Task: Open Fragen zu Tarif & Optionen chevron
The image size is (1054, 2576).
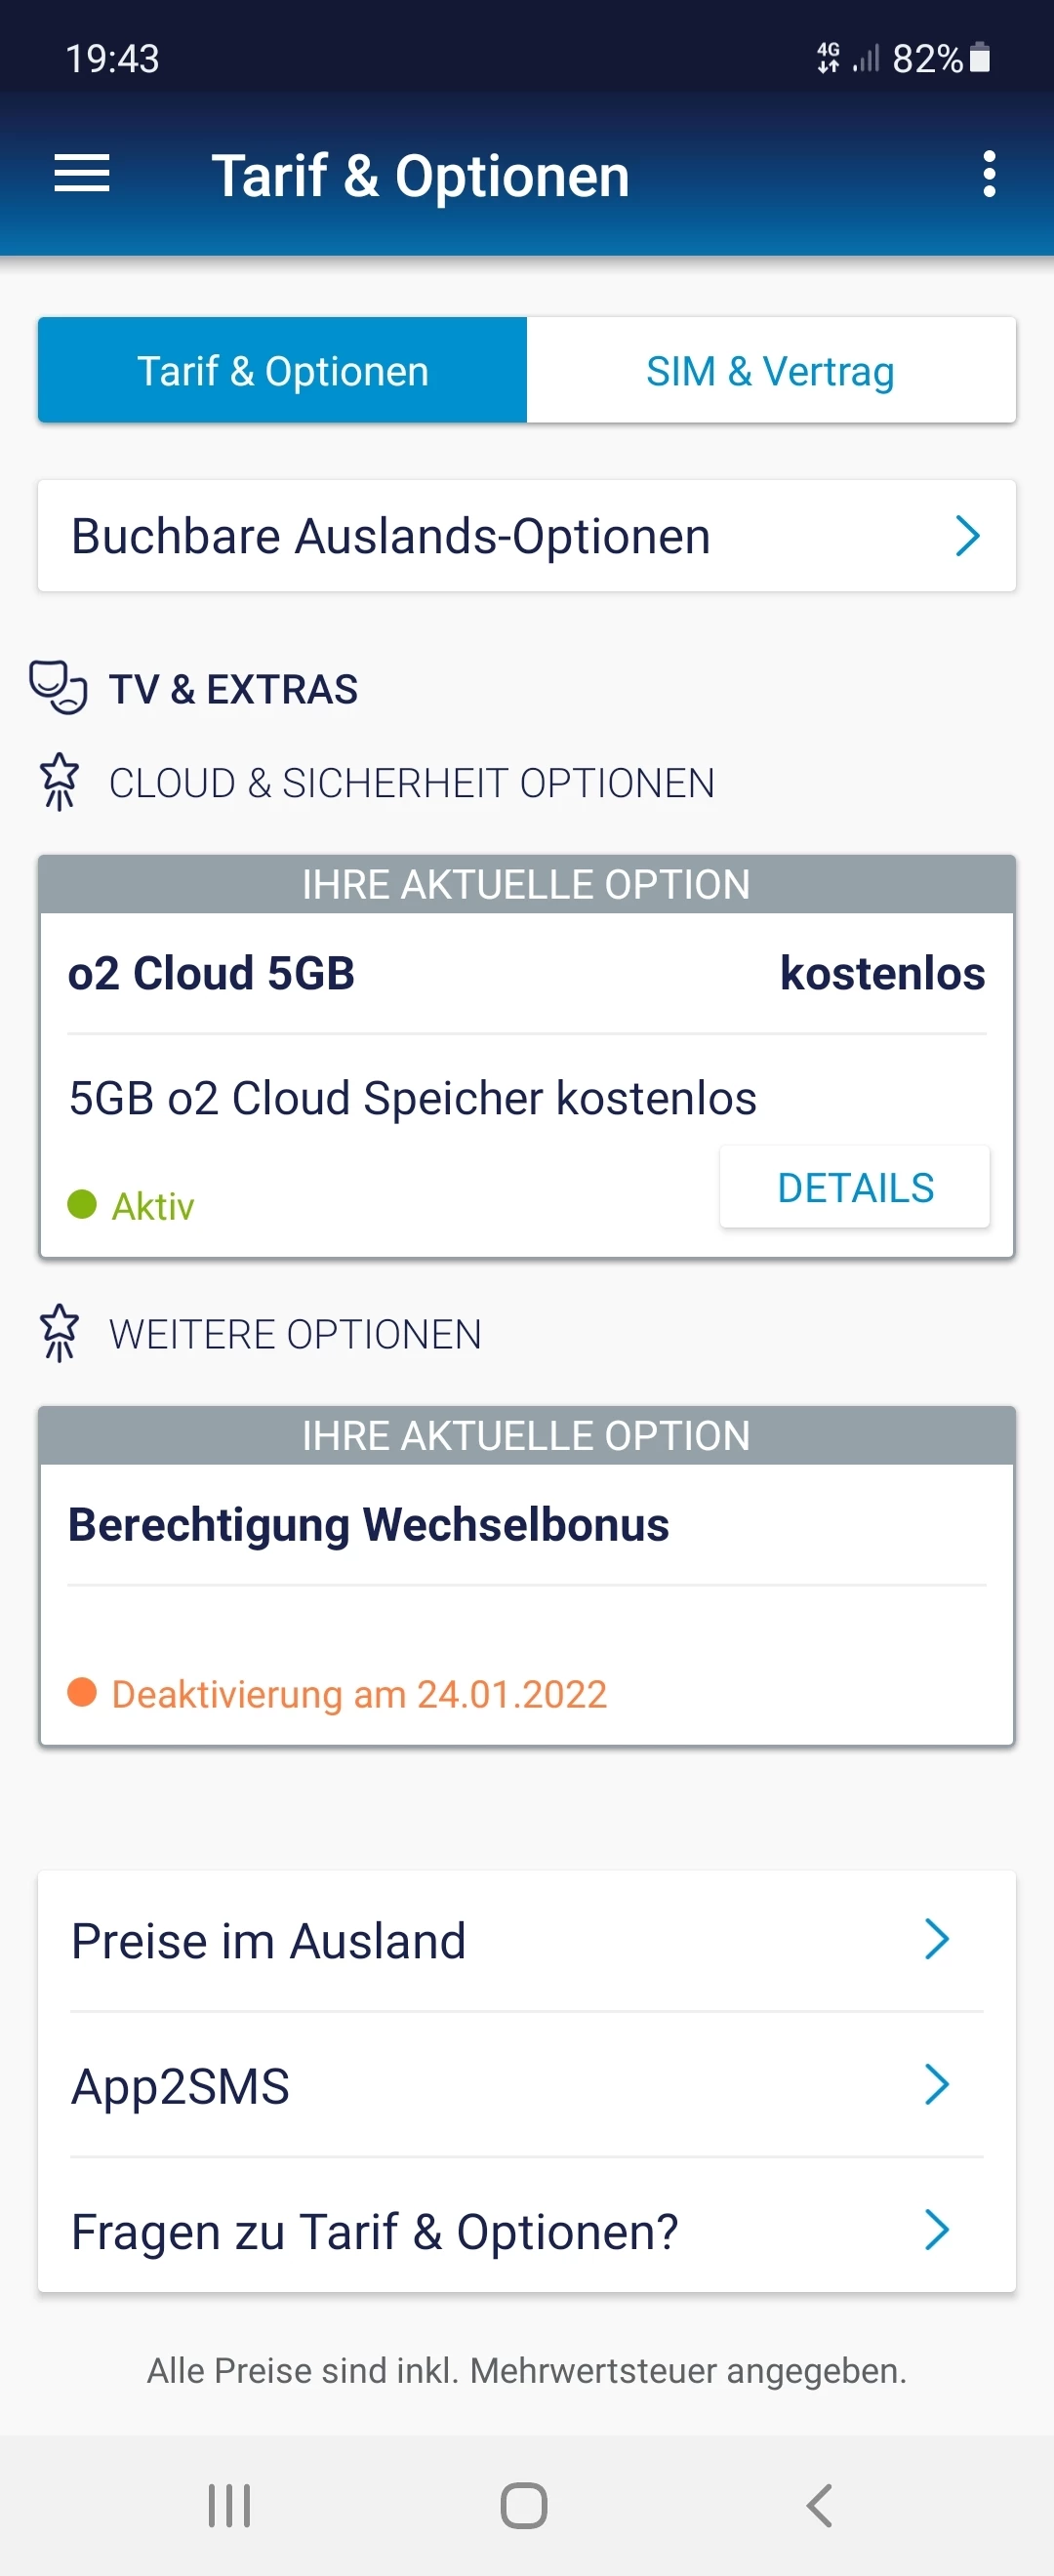Action: pos(936,2230)
